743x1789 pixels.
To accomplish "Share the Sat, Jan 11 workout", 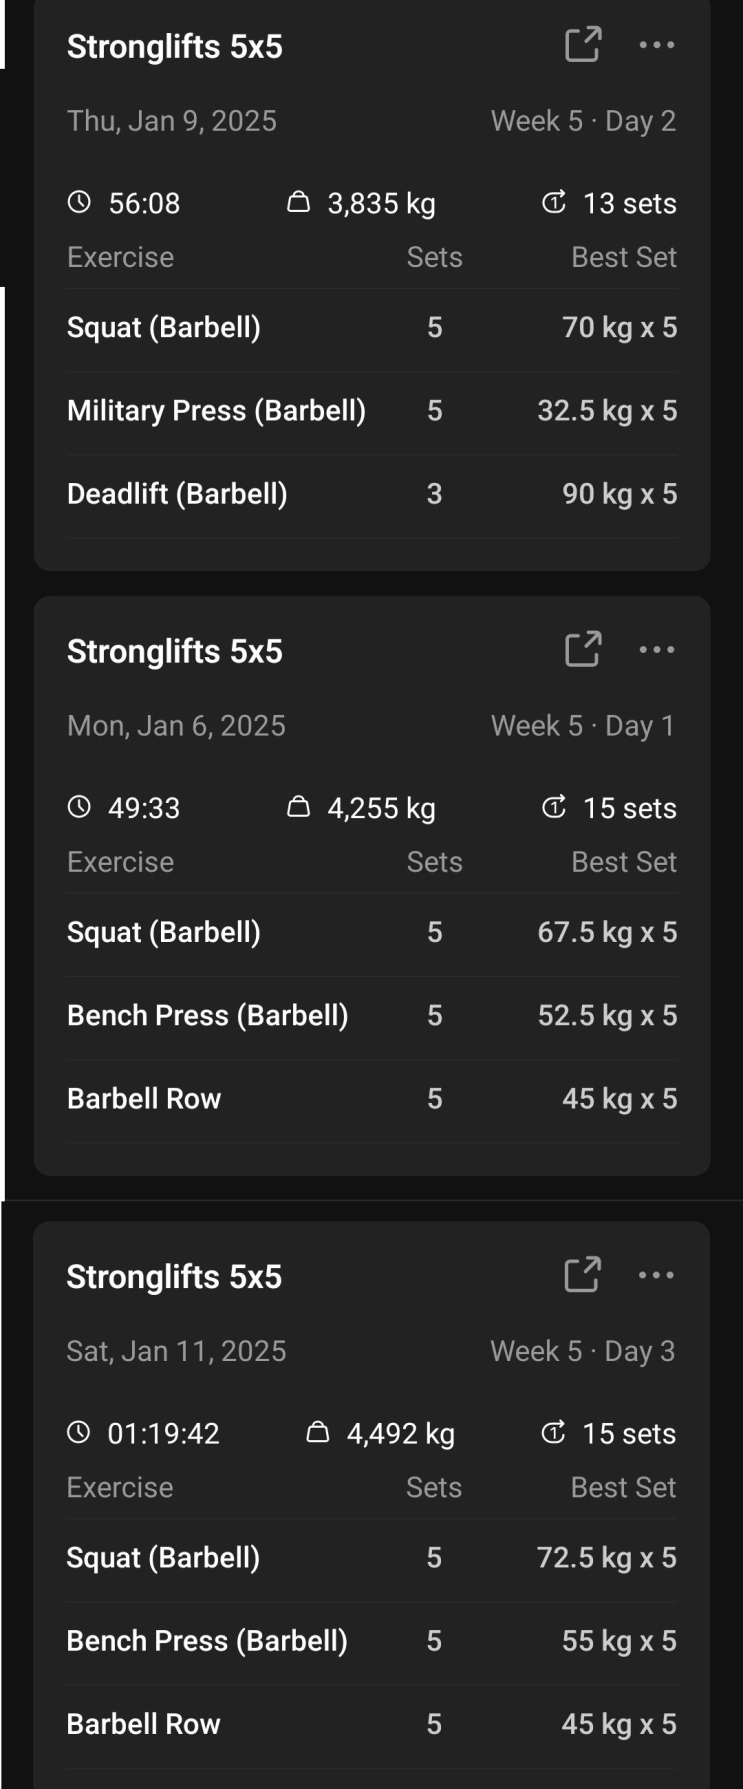I will 582,1275.
